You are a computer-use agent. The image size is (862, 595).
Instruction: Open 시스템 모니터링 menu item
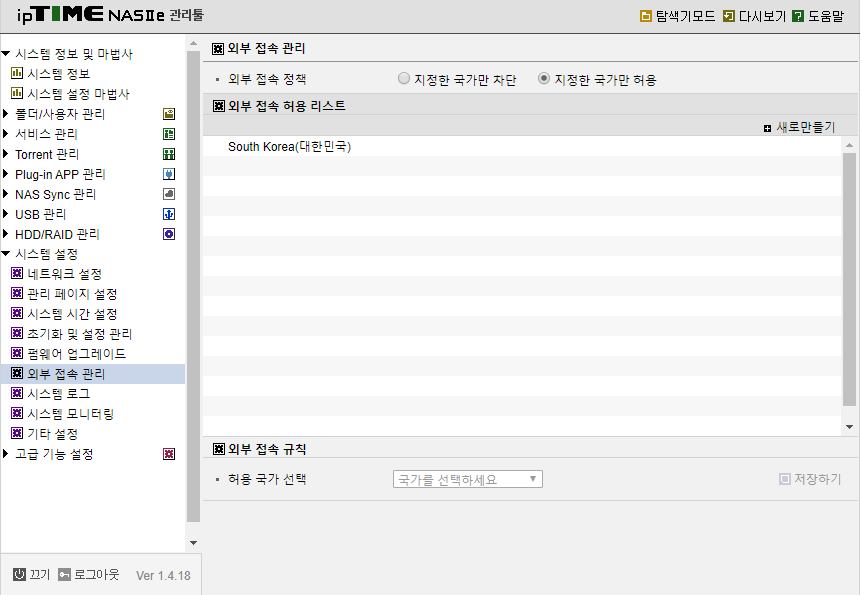[70, 414]
